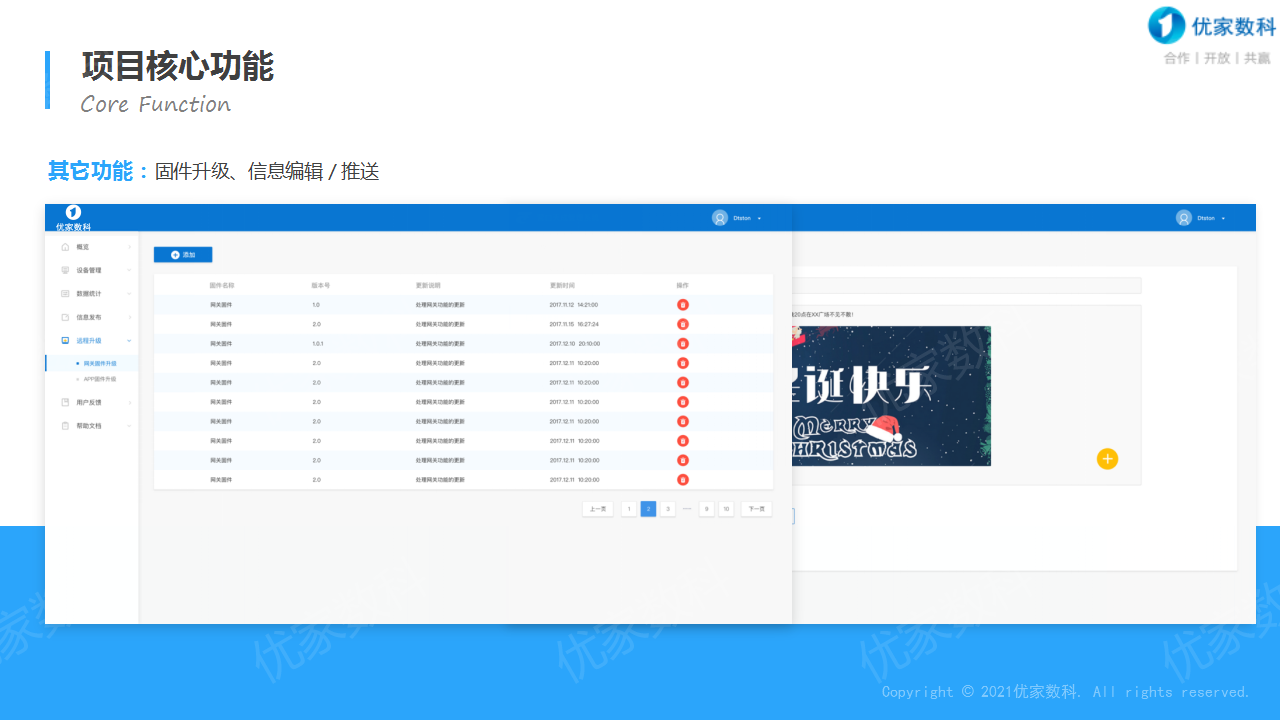Click the 设备管理 monitor icon
The height and width of the screenshot is (720, 1280).
(x=65, y=270)
